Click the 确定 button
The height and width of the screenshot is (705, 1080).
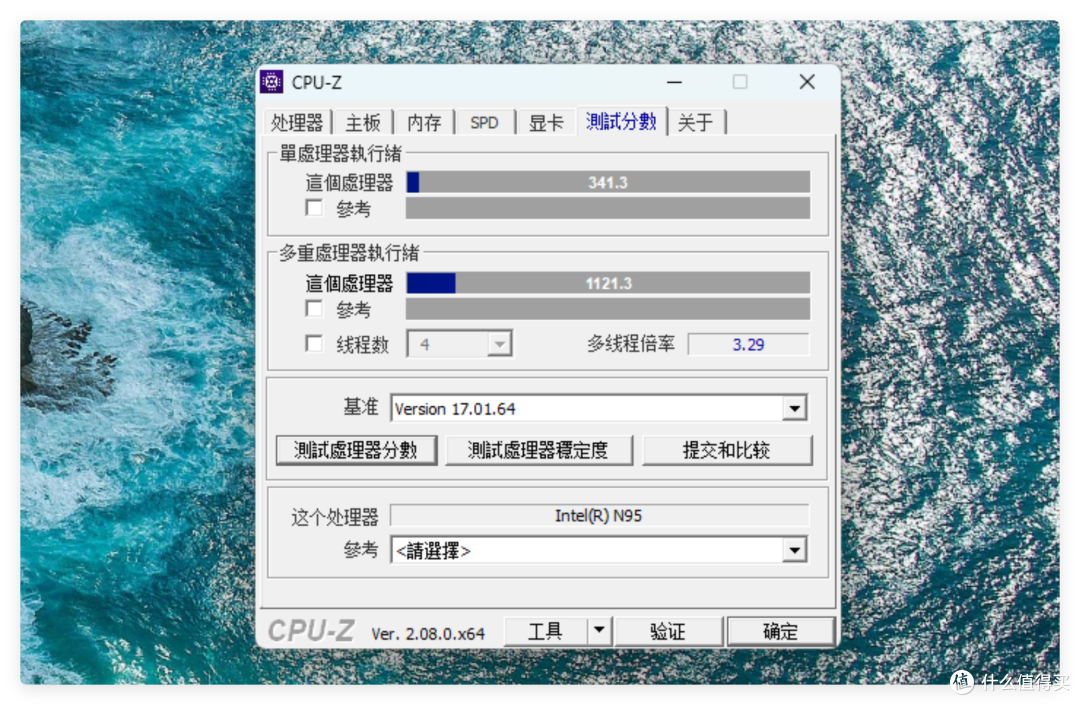click(x=780, y=631)
